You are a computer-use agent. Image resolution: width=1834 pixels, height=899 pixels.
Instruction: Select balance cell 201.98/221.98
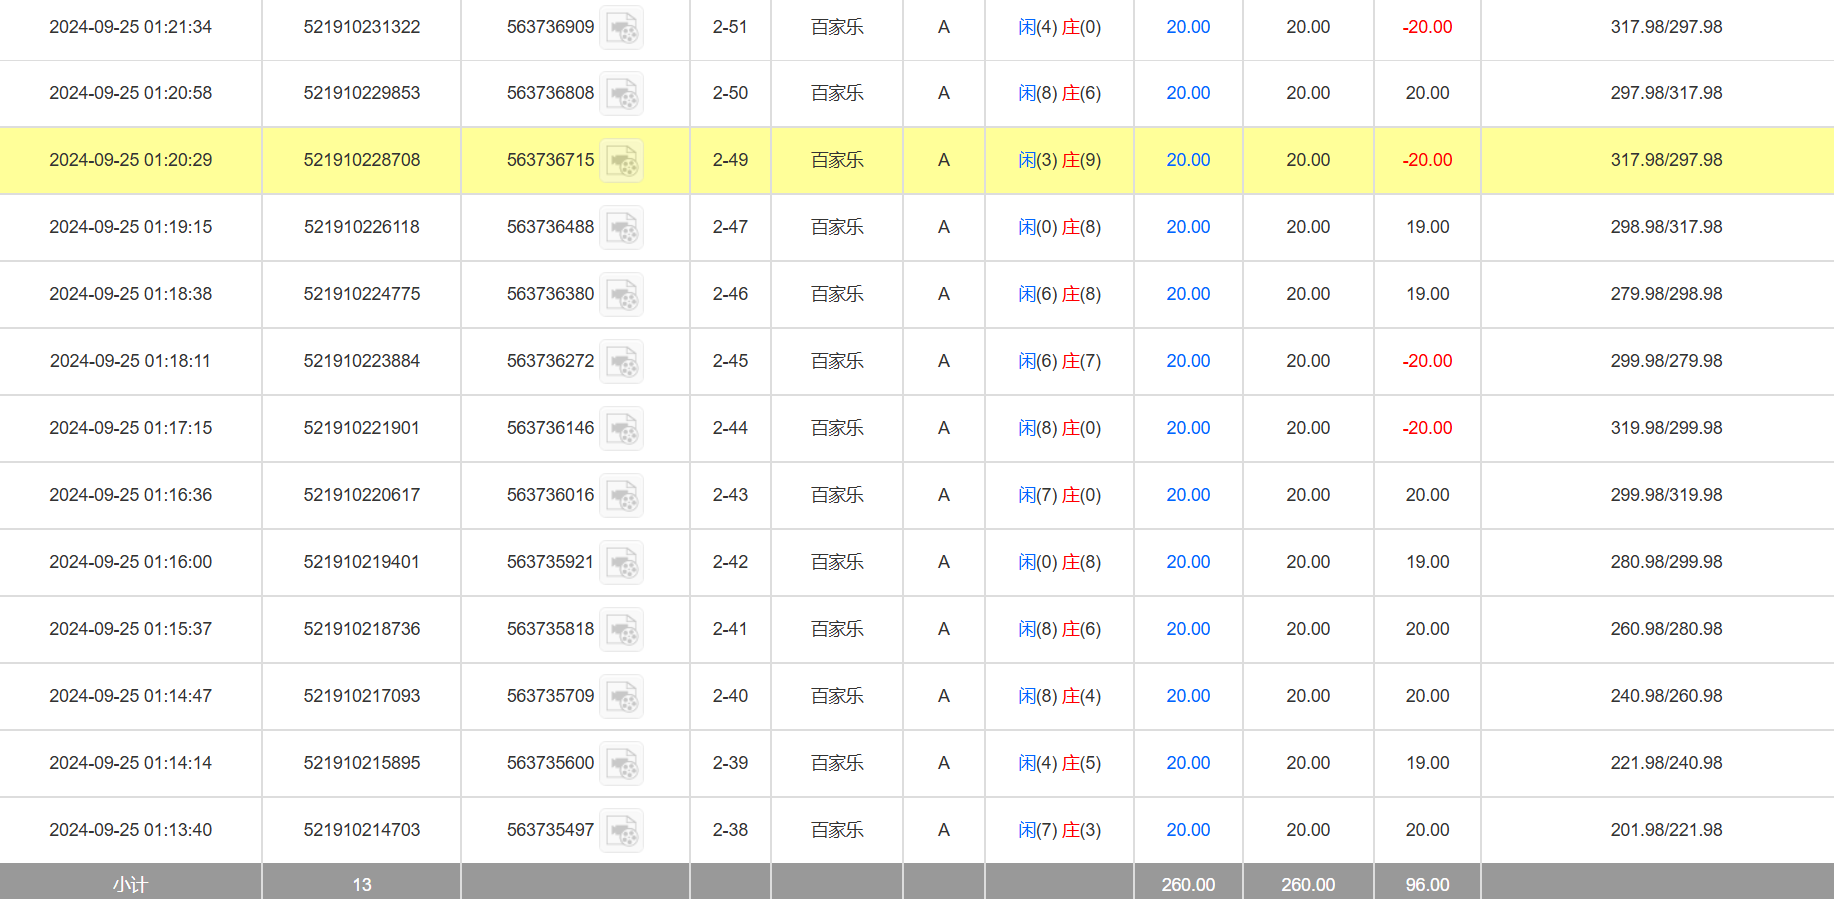1665,830
